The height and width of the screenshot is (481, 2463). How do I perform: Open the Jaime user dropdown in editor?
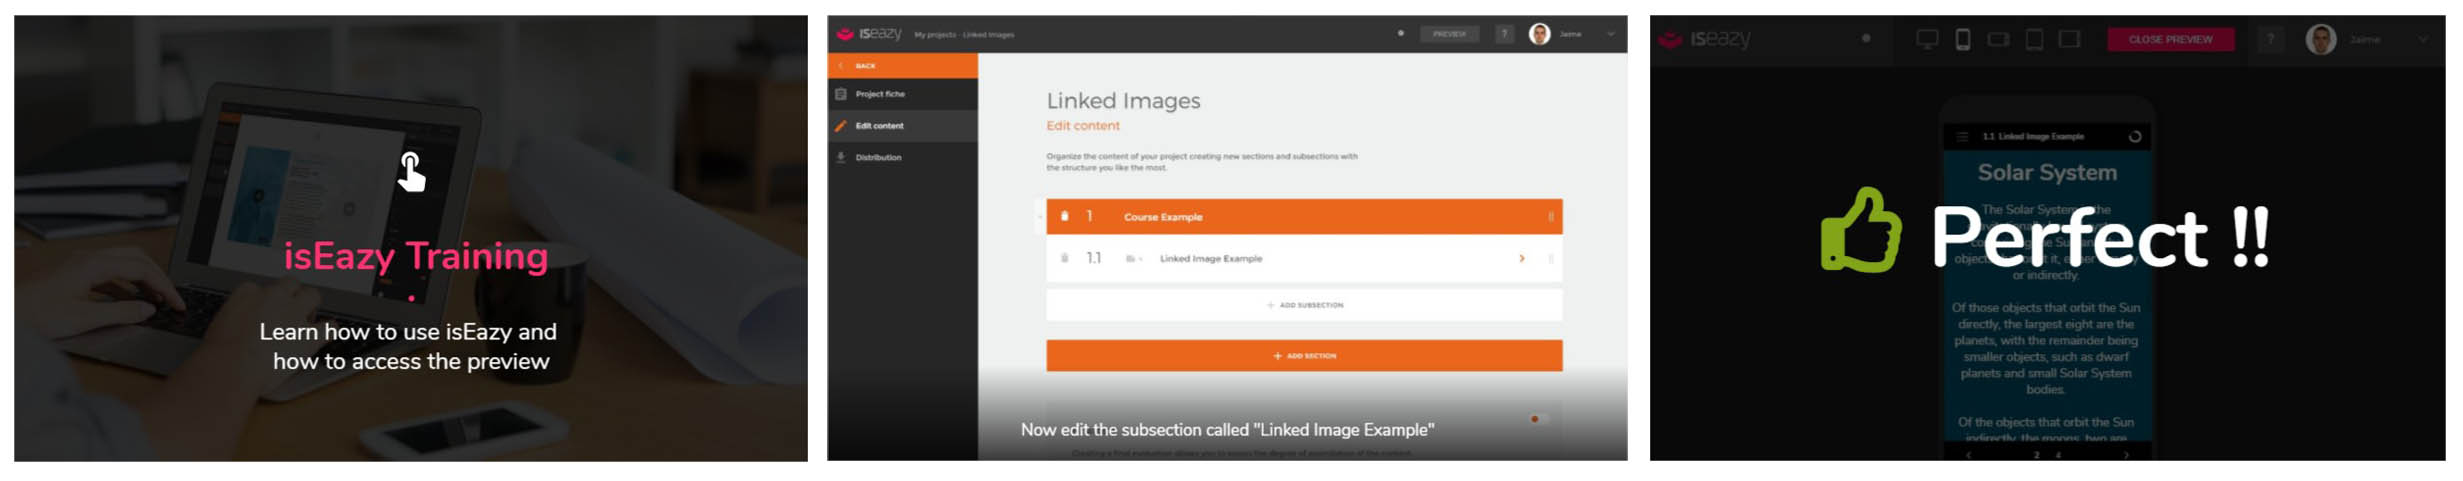point(1610,34)
